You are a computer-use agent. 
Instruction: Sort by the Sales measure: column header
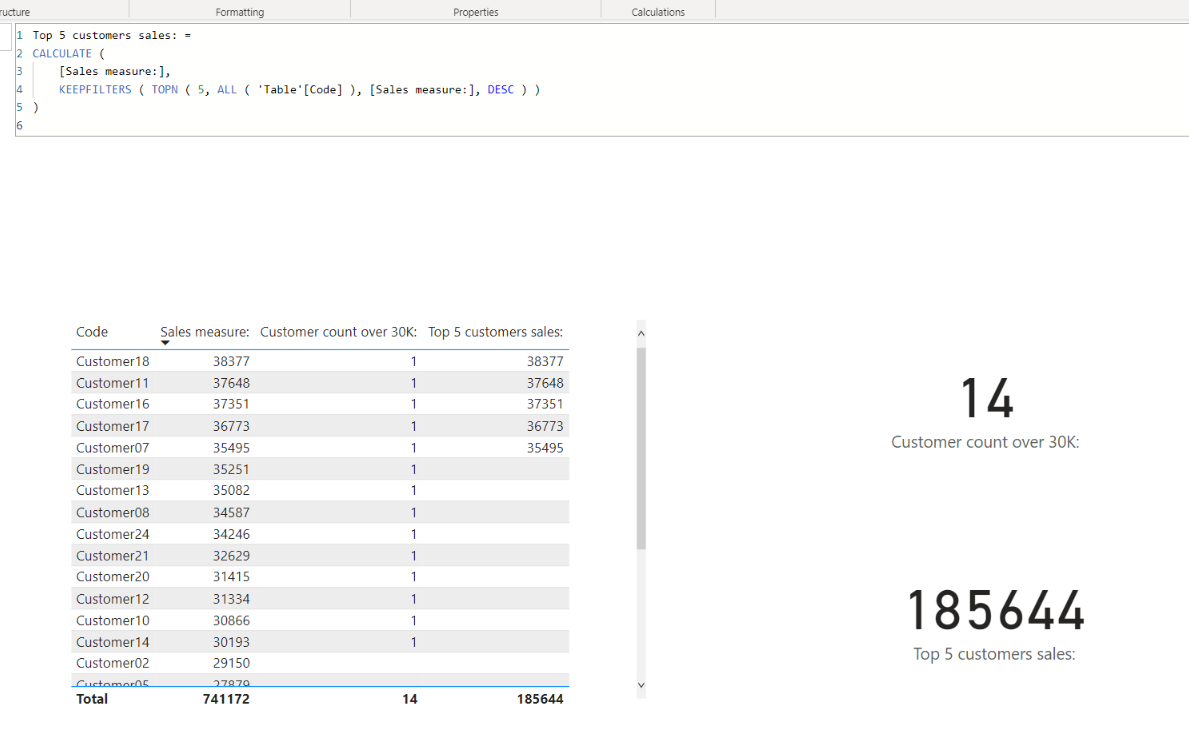205,332
